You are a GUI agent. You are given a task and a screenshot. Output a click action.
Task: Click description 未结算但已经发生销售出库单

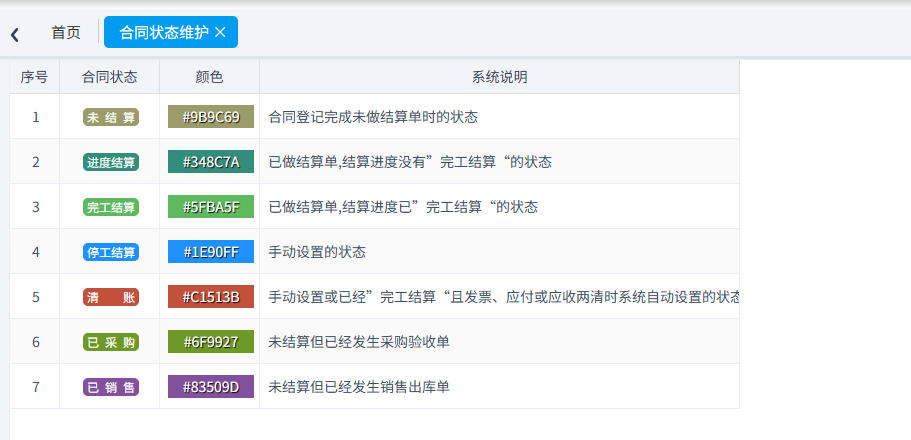(359, 387)
